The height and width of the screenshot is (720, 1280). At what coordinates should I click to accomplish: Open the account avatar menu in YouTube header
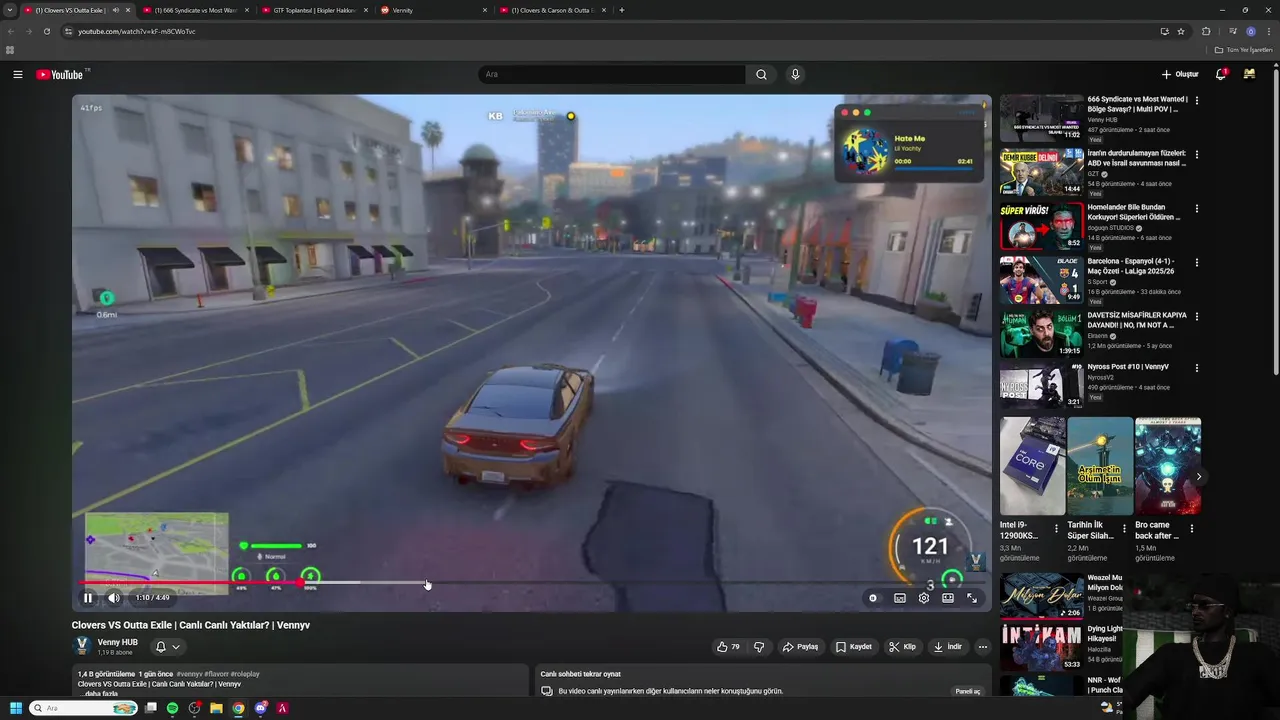click(1249, 74)
